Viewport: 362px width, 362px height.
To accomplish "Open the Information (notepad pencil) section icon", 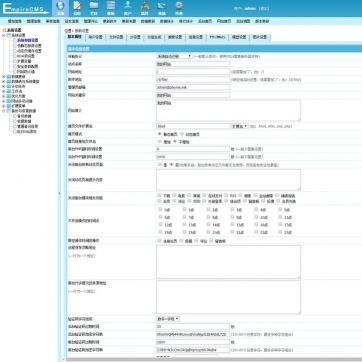I will 77,8.
